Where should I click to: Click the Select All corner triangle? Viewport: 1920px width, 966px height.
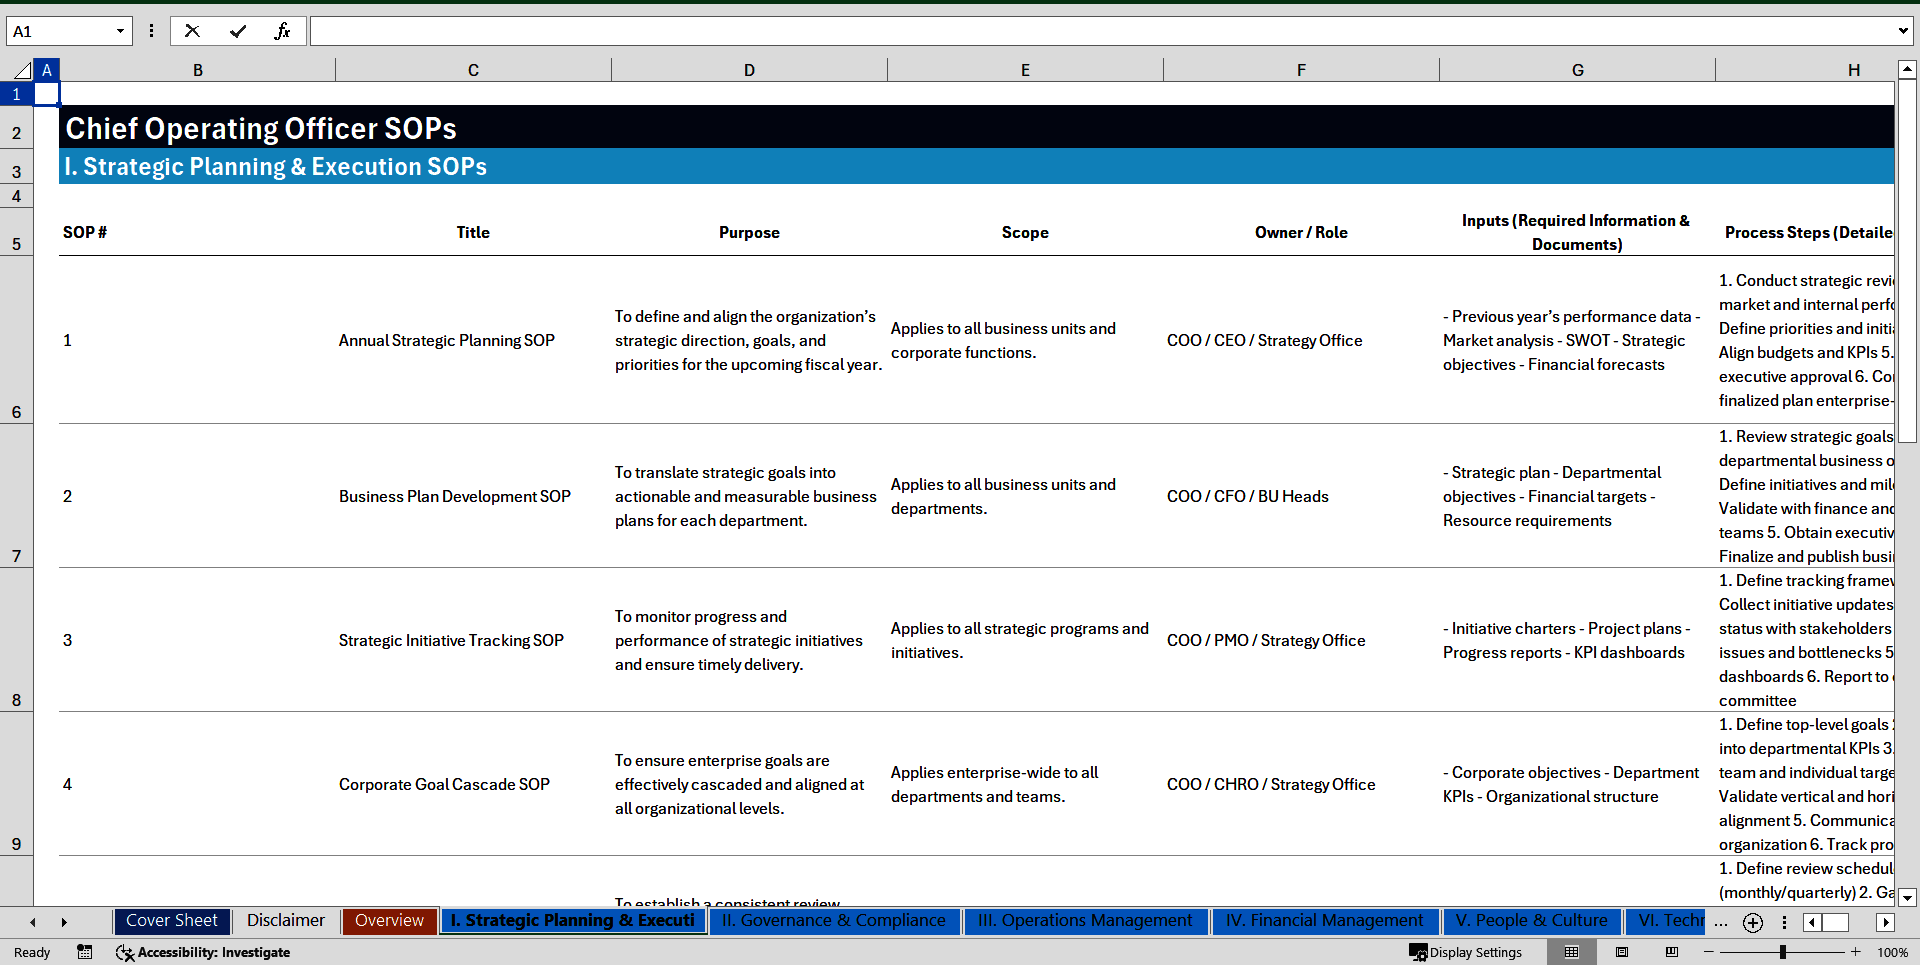pyautogui.click(x=22, y=70)
